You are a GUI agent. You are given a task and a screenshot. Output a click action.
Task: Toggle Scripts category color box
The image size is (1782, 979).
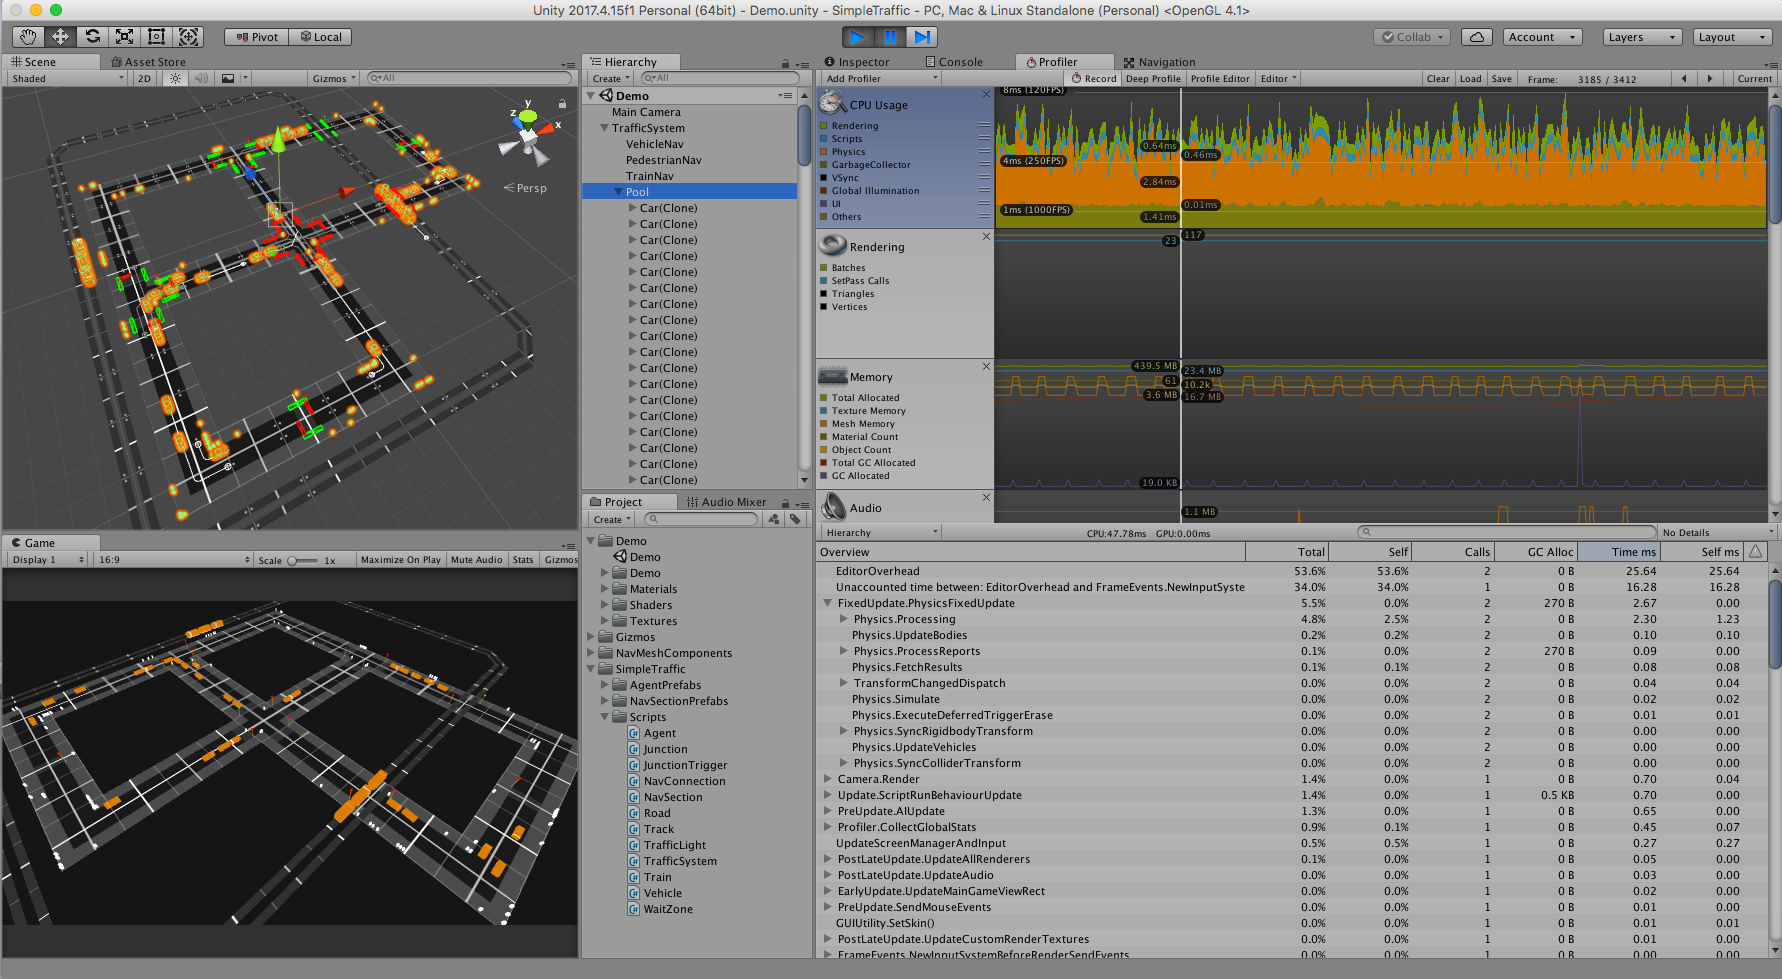point(823,139)
